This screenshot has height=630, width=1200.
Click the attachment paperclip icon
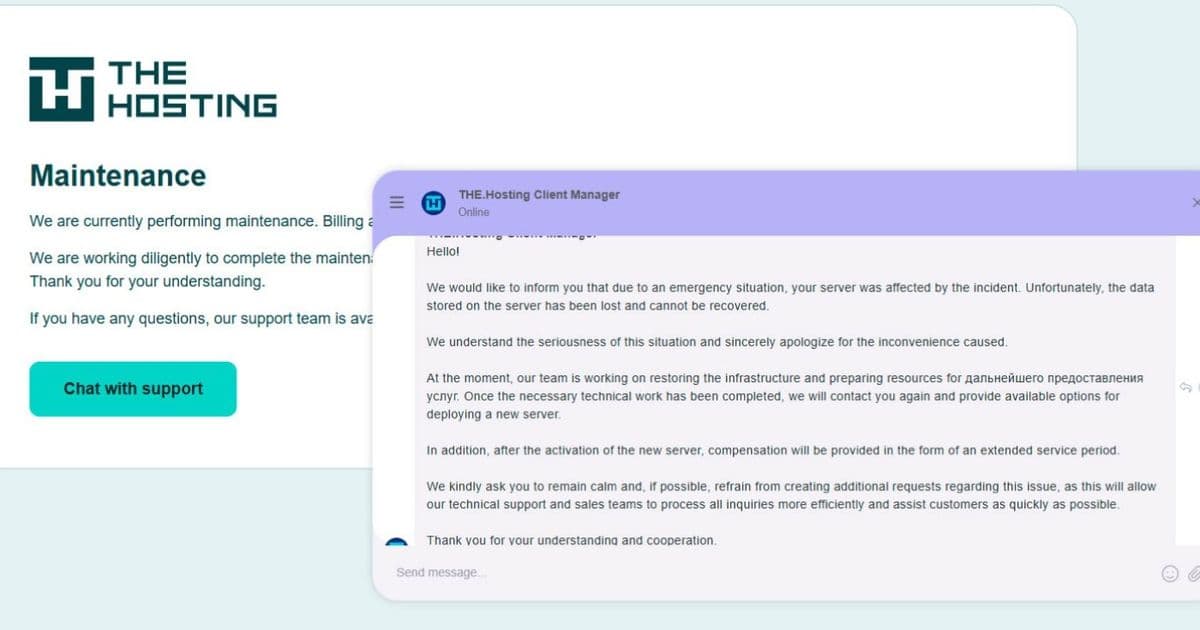tap(1194, 574)
